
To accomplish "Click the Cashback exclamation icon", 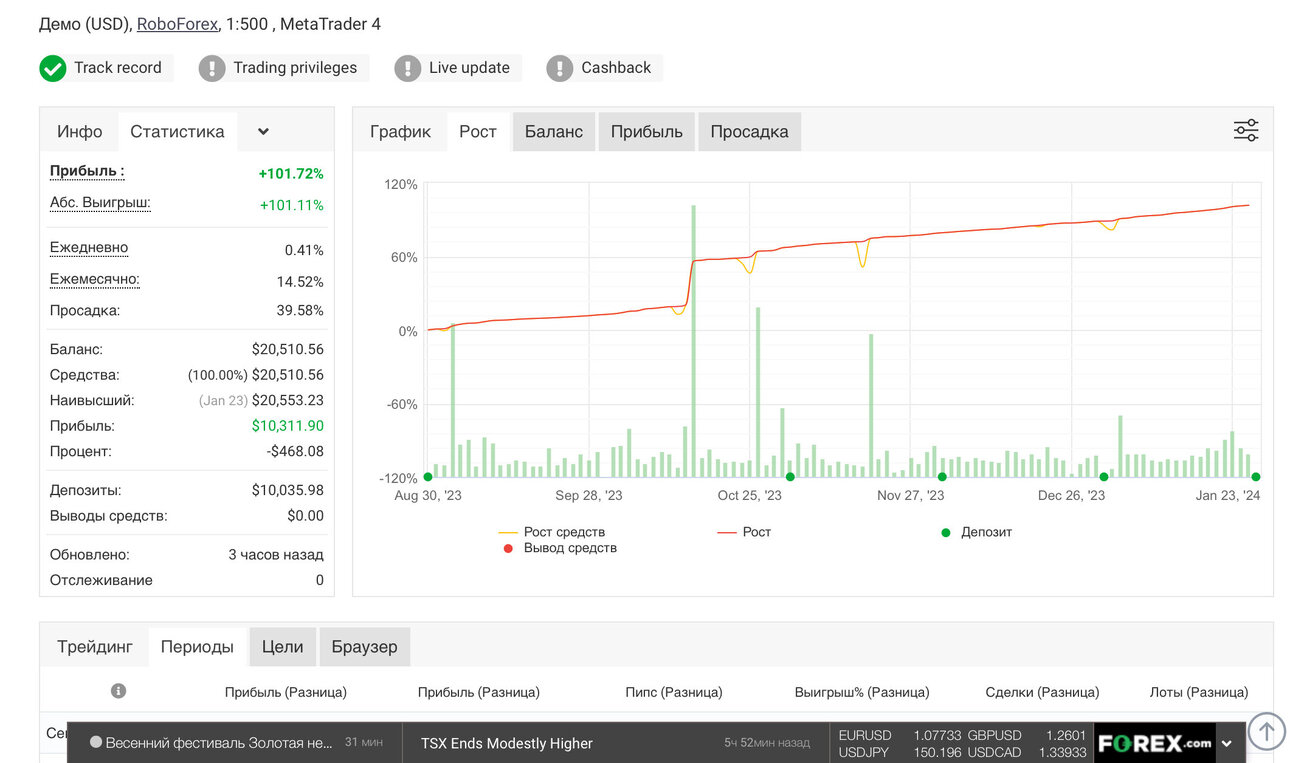I will (559, 68).
